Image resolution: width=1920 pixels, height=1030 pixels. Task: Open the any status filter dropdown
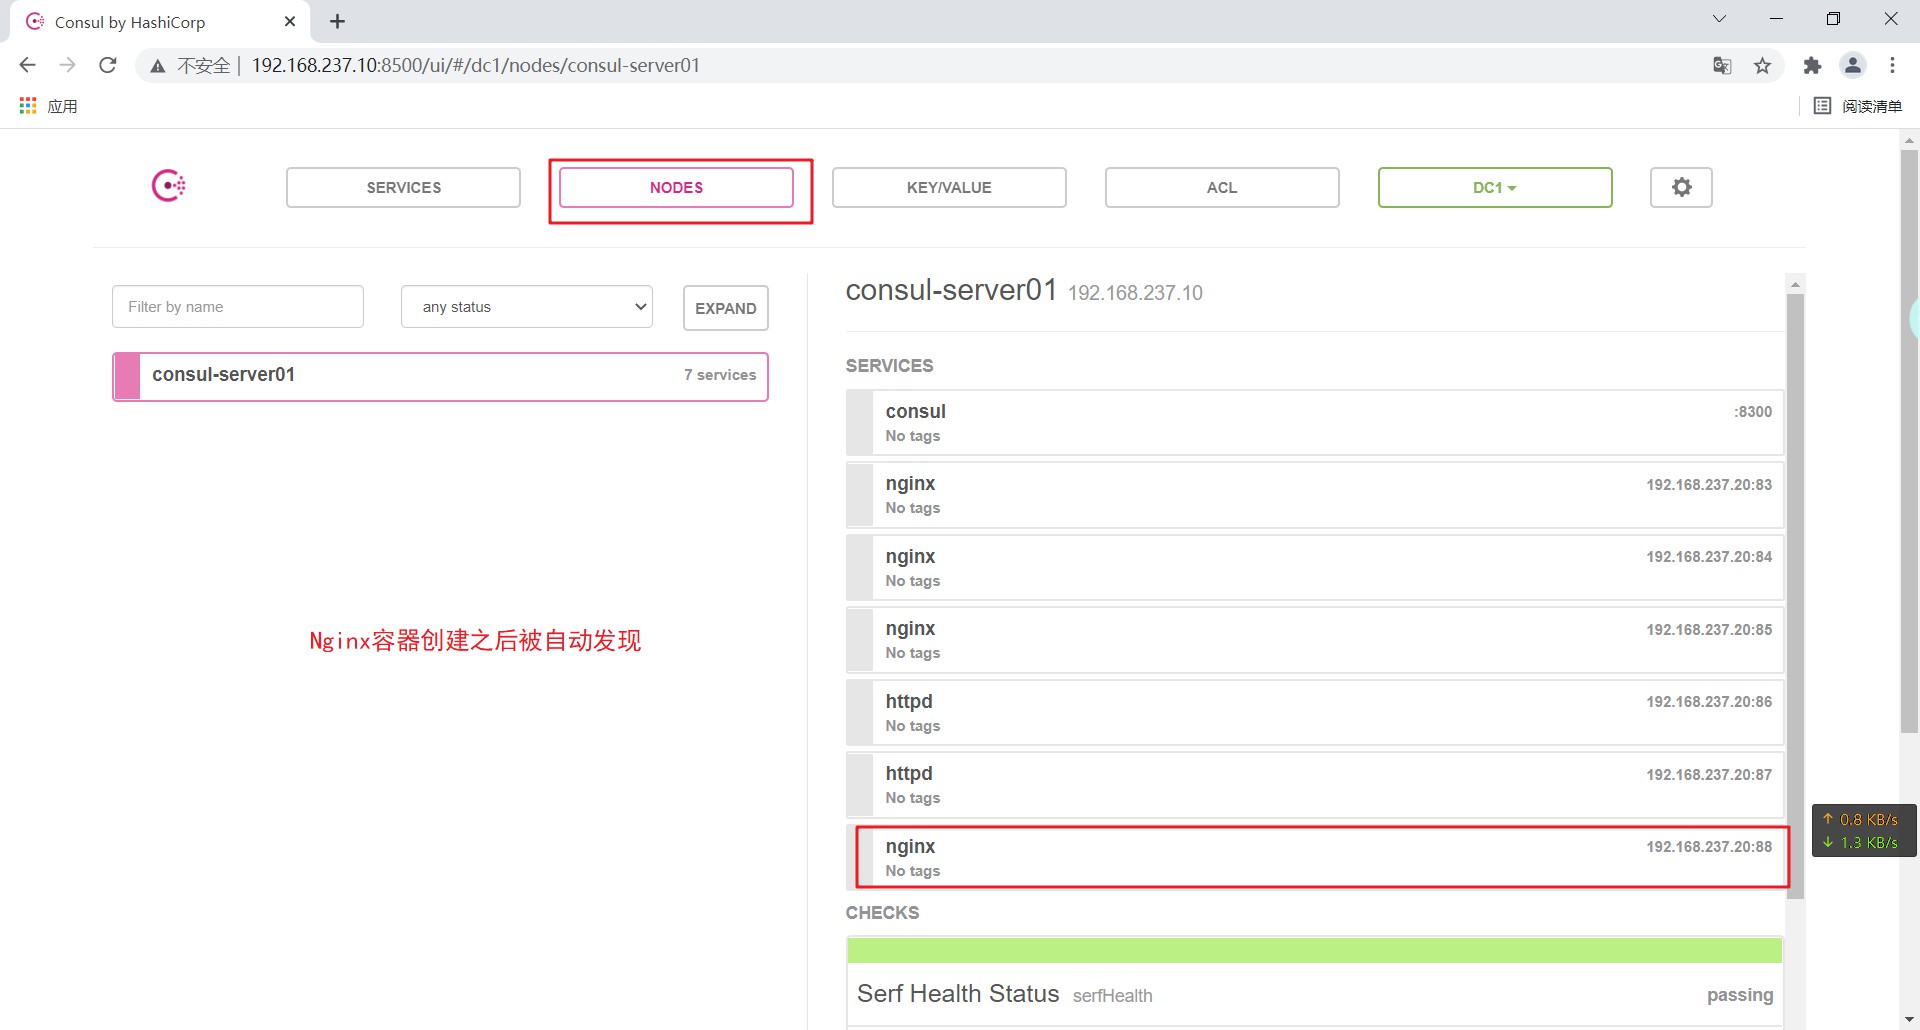(527, 307)
